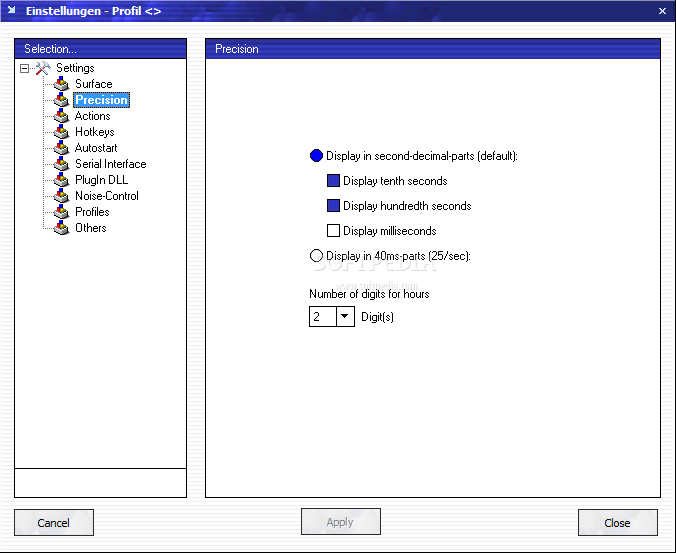This screenshot has height=553, width=676.
Task: Open the Serial Interface settings page
Action: click(111, 164)
